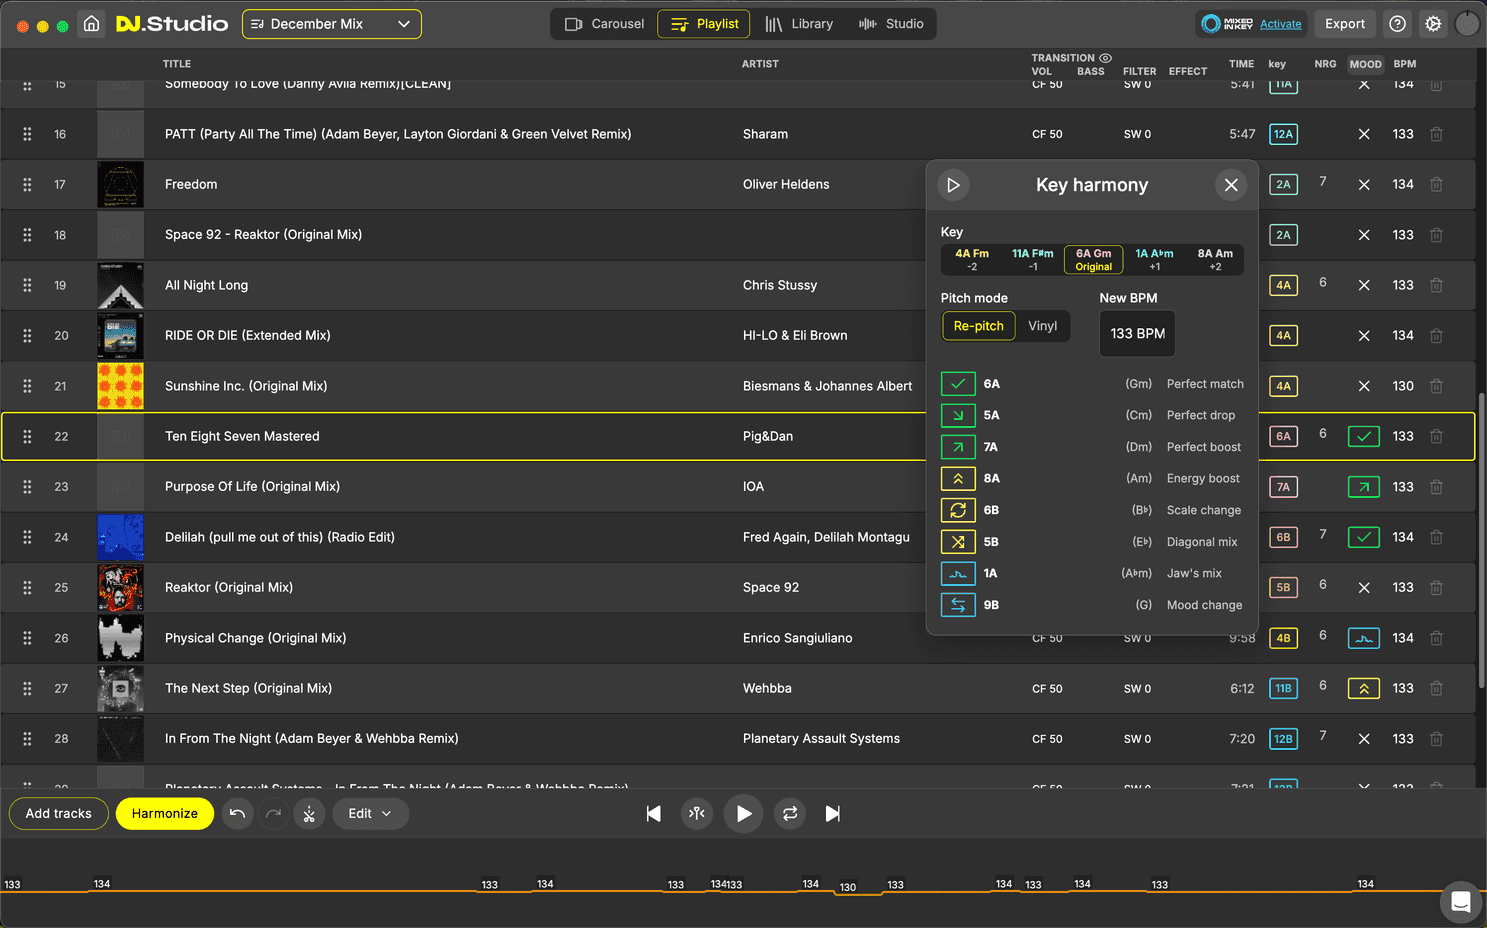Image resolution: width=1487 pixels, height=928 pixels.
Task: Click the home icon in the top bar
Action: (x=91, y=24)
